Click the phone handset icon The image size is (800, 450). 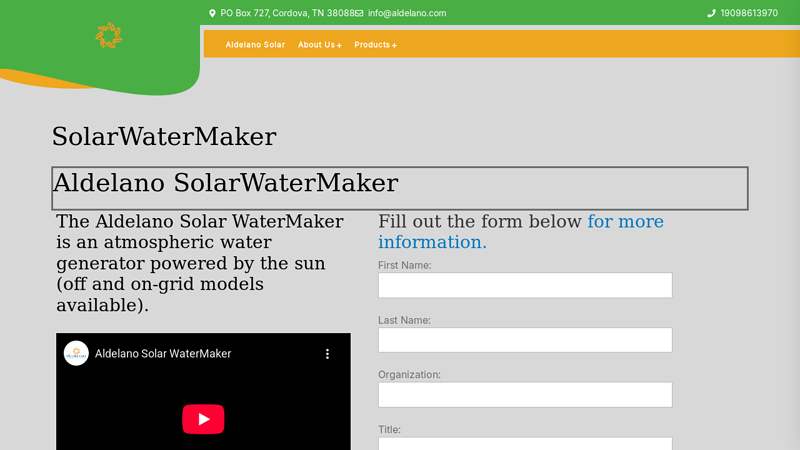[711, 13]
